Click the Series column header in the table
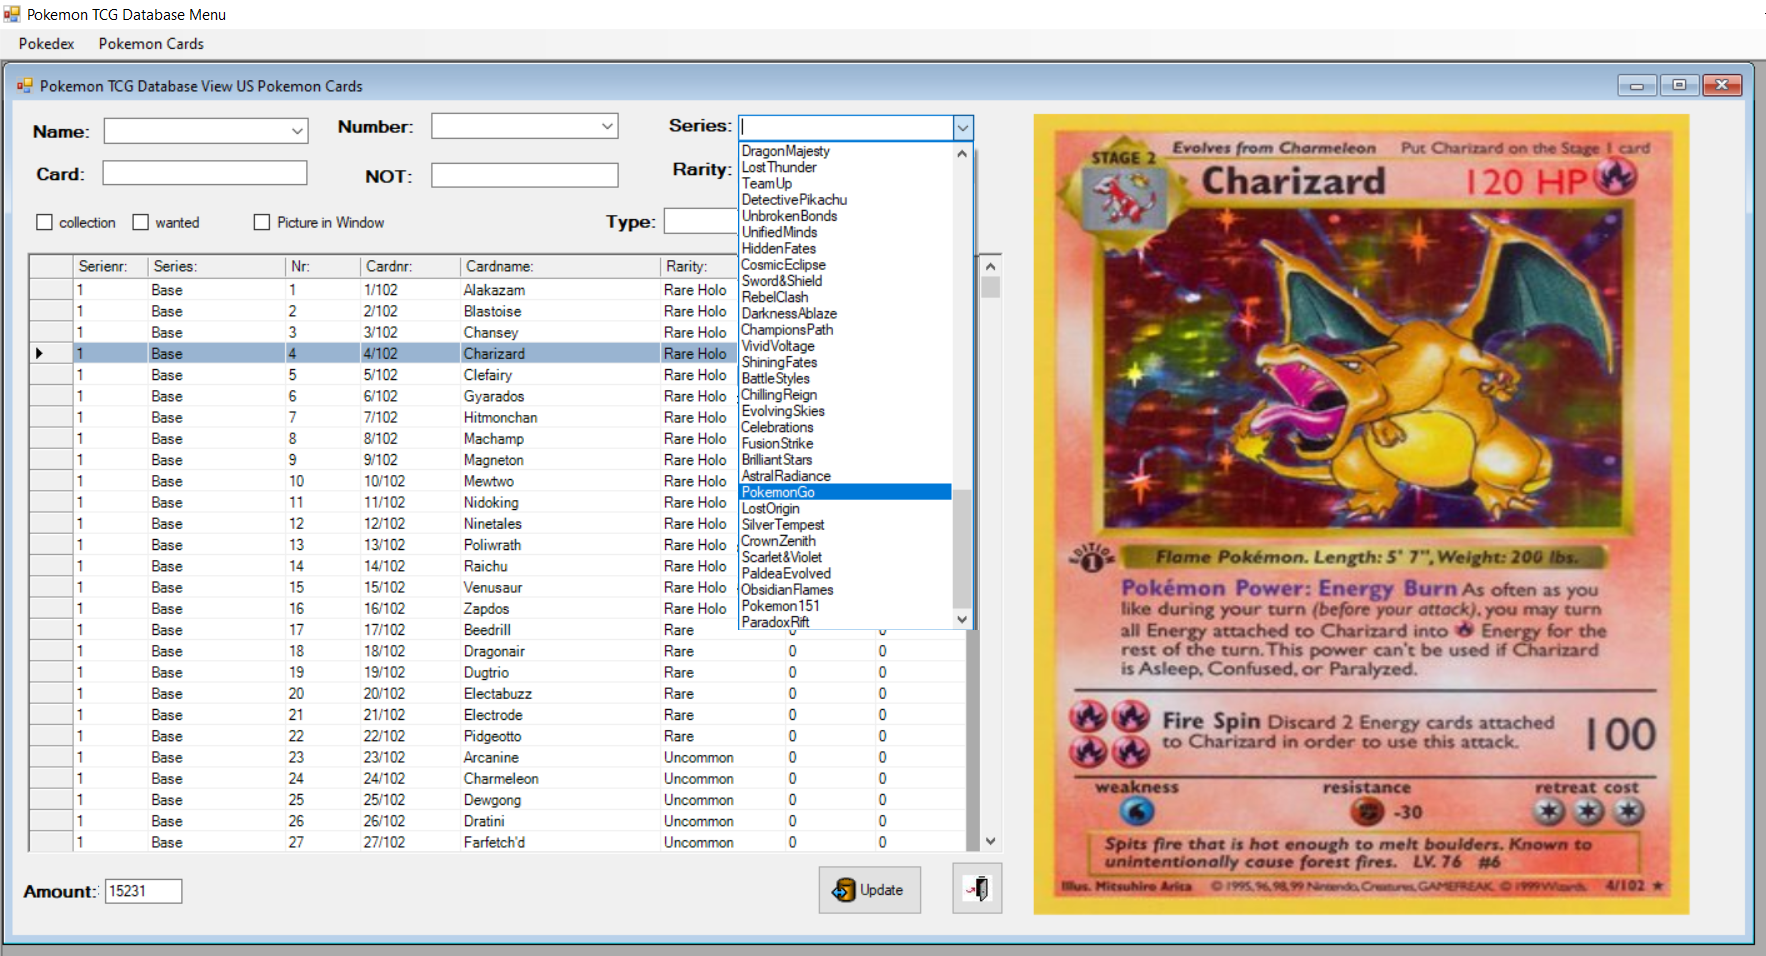Image resolution: width=1766 pixels, height=956 pixels. [x=217, y=266]
